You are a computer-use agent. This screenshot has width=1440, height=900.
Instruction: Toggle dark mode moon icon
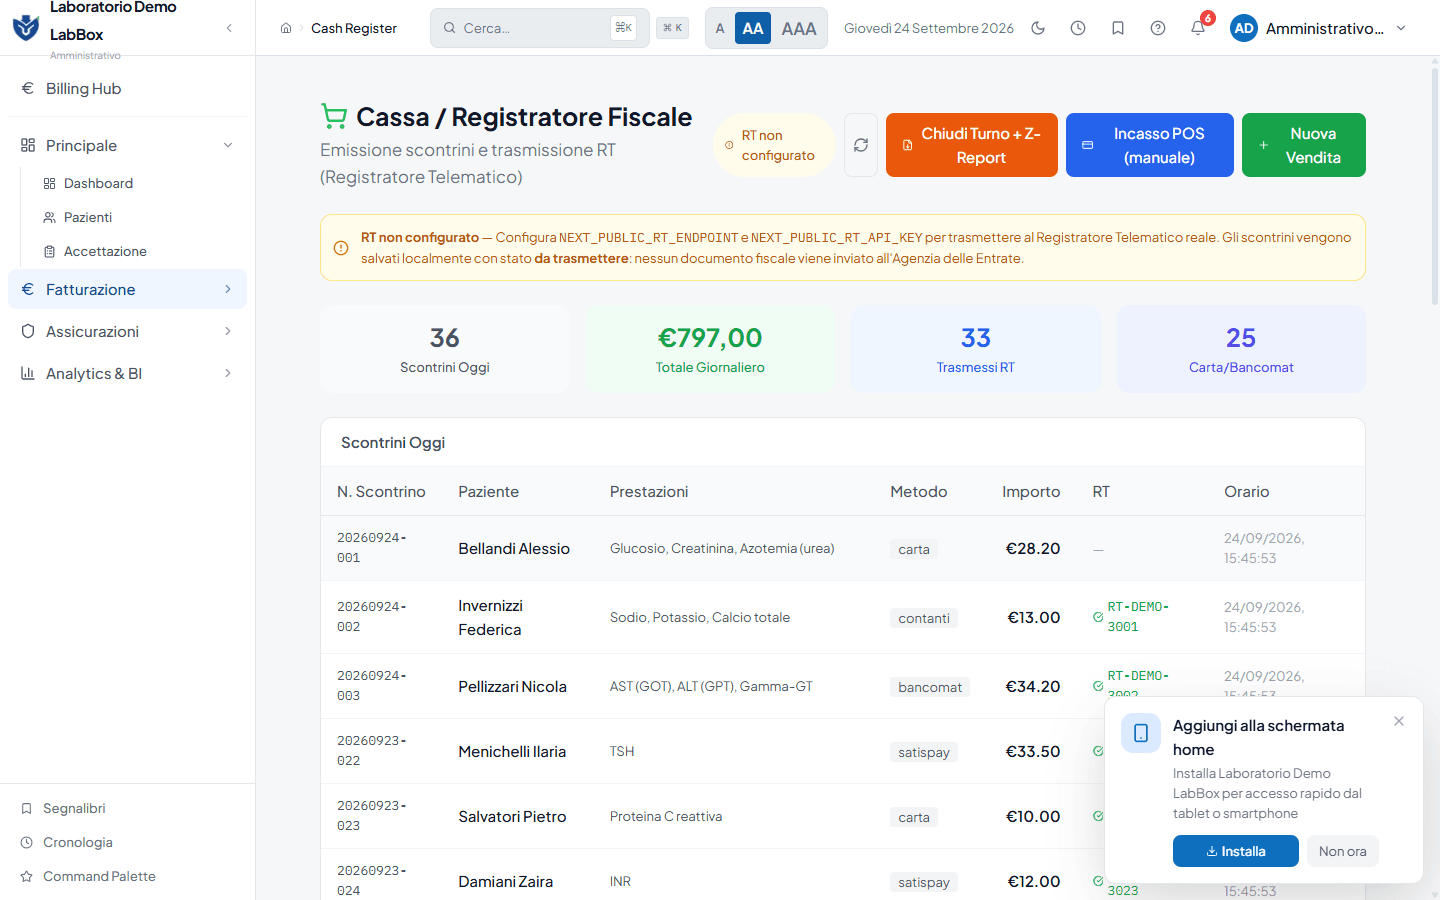tap(1038, 28)
